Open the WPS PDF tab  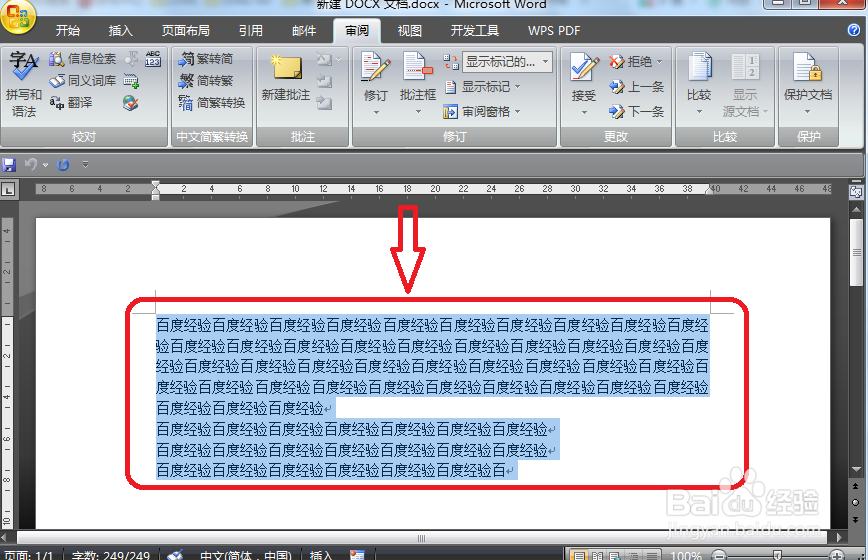click(x=554, y=30)
